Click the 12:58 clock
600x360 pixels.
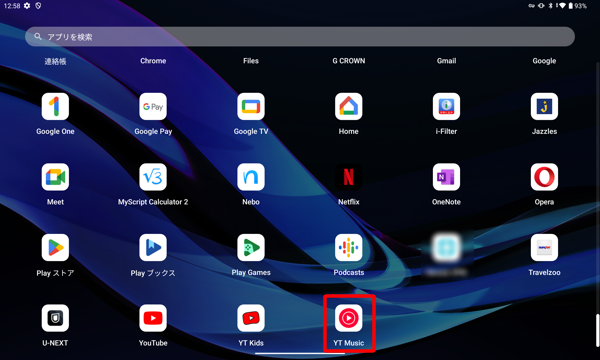(x=12, y=6)
